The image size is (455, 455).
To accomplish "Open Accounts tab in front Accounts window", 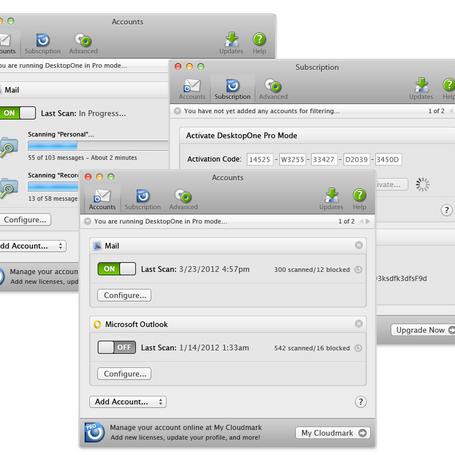I will (x=102, y=199).
